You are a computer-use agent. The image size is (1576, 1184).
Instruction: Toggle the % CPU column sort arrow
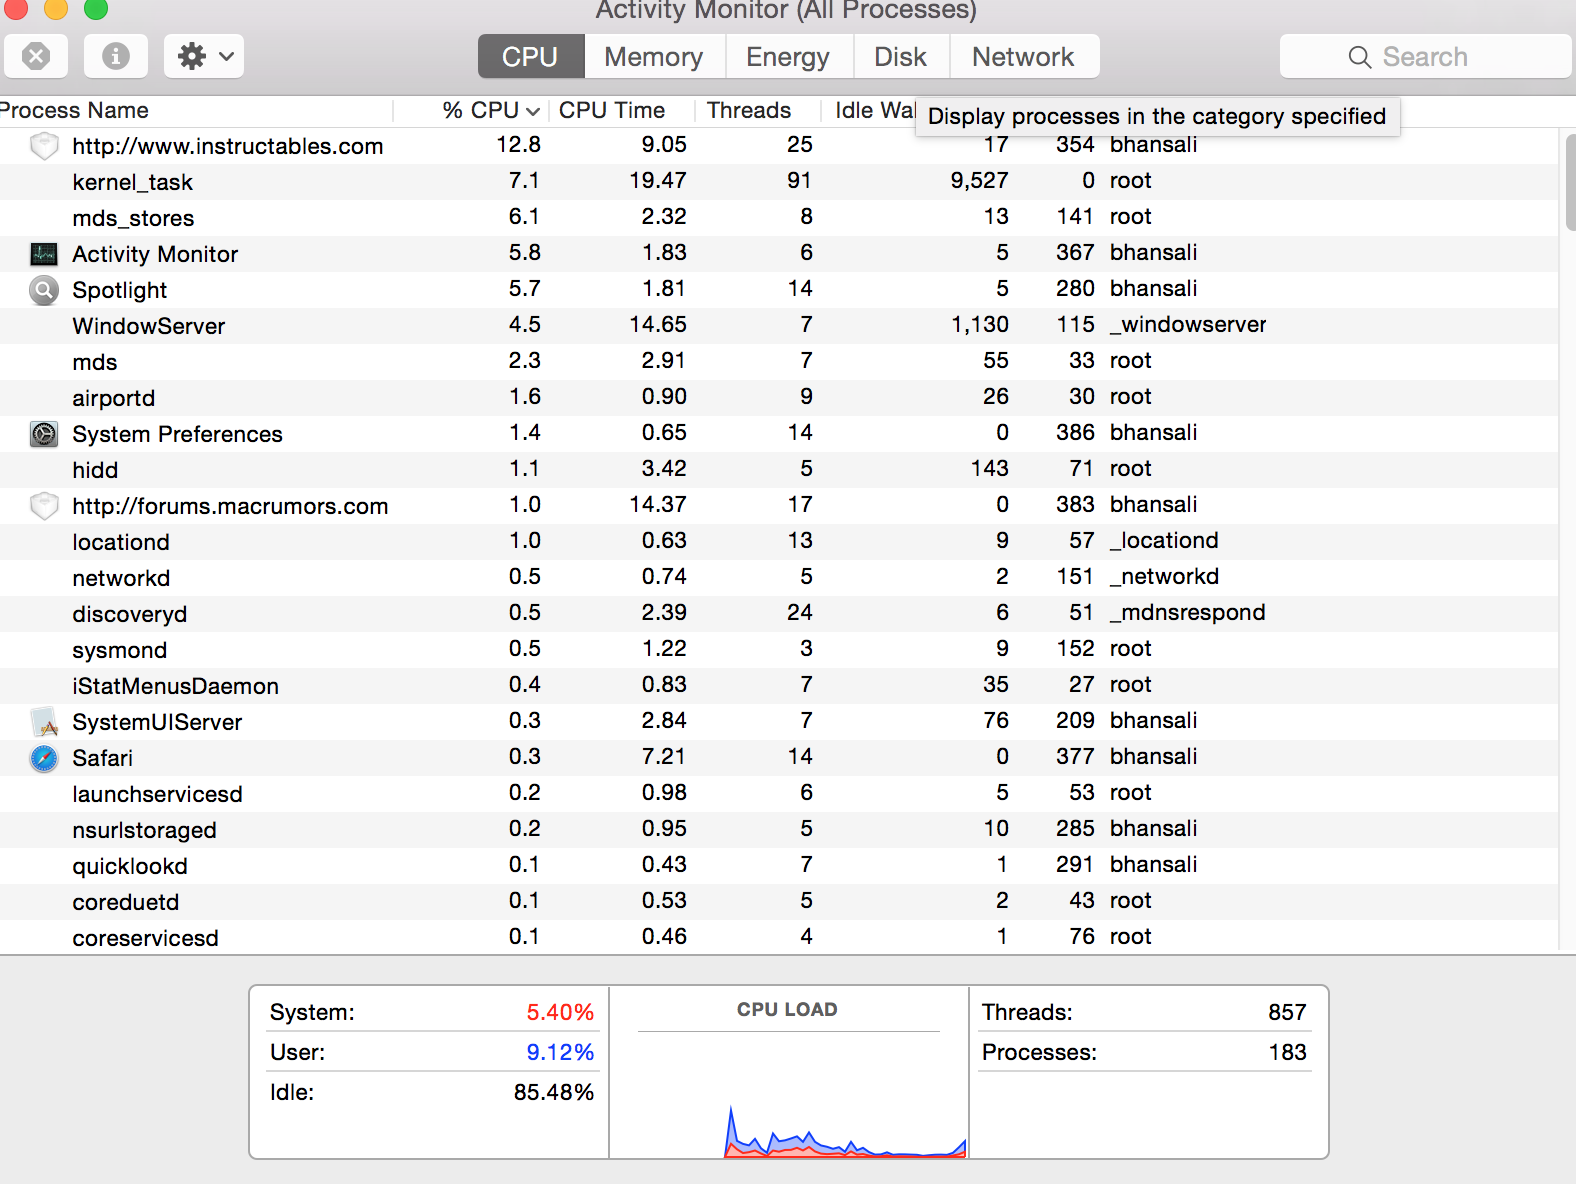tap(532, 111)
